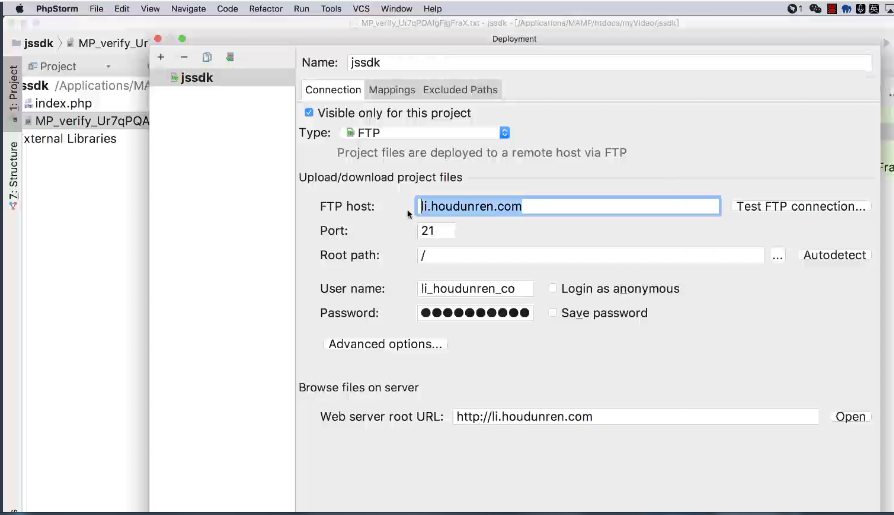
Task: Enable Login as anonymous checkbox
Action: (552, 288)
